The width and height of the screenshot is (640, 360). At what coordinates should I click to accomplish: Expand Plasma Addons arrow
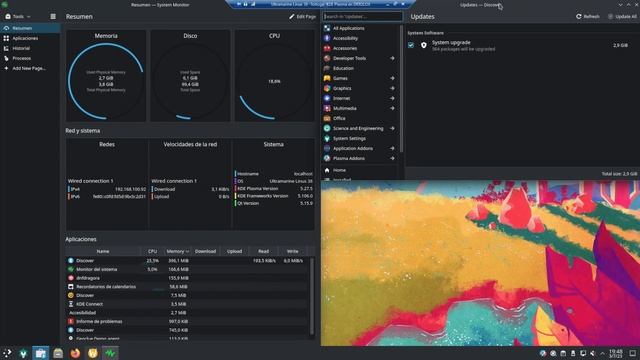click(x=392, y=158)
